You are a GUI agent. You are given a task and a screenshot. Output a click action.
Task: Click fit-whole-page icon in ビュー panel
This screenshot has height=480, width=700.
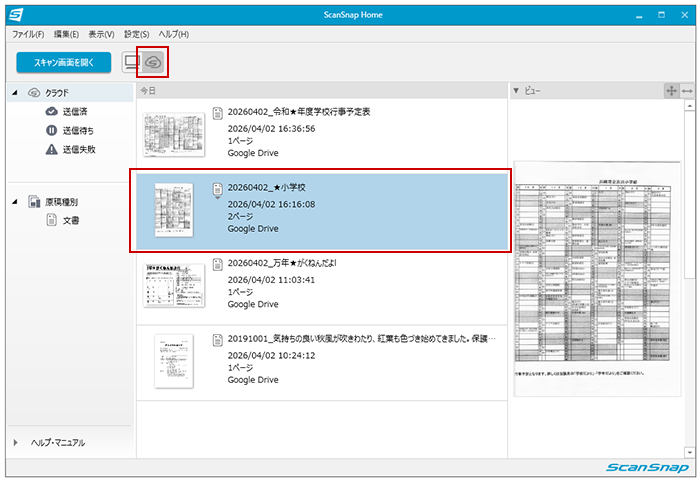(x=671, y=91)
